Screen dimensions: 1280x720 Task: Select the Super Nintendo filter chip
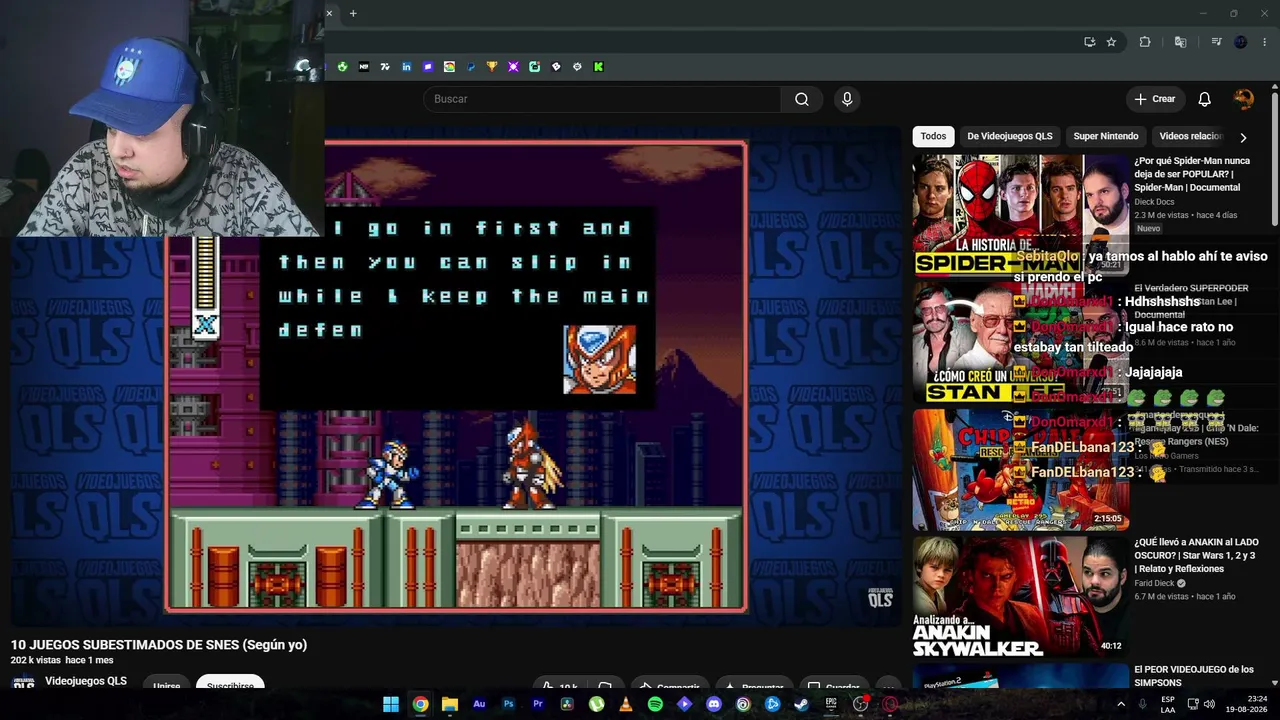1106,137
